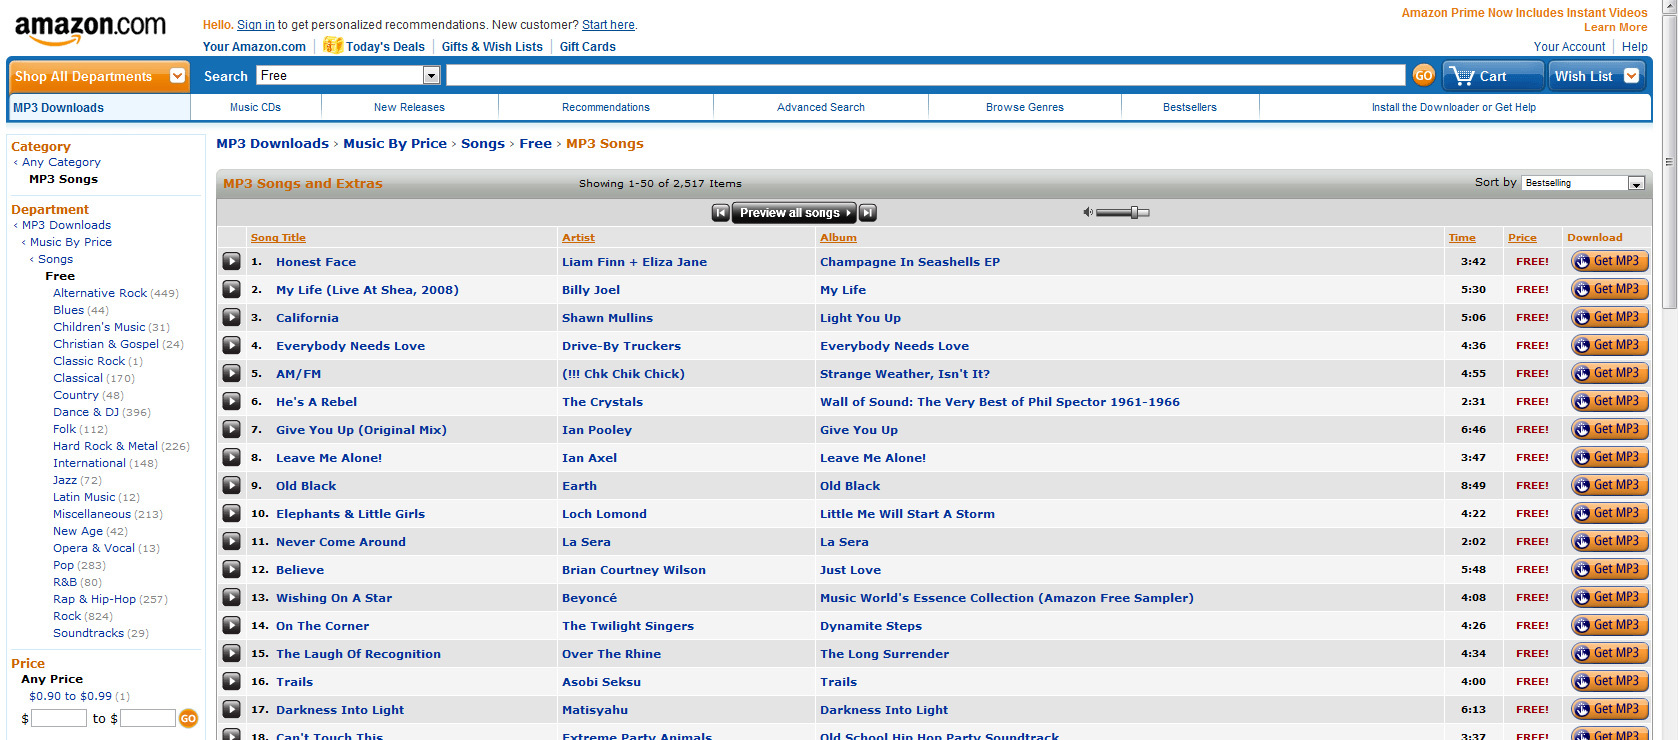Open album Champagne In Seashells EP
This screenshot has width=1678, height=740.
910,261
